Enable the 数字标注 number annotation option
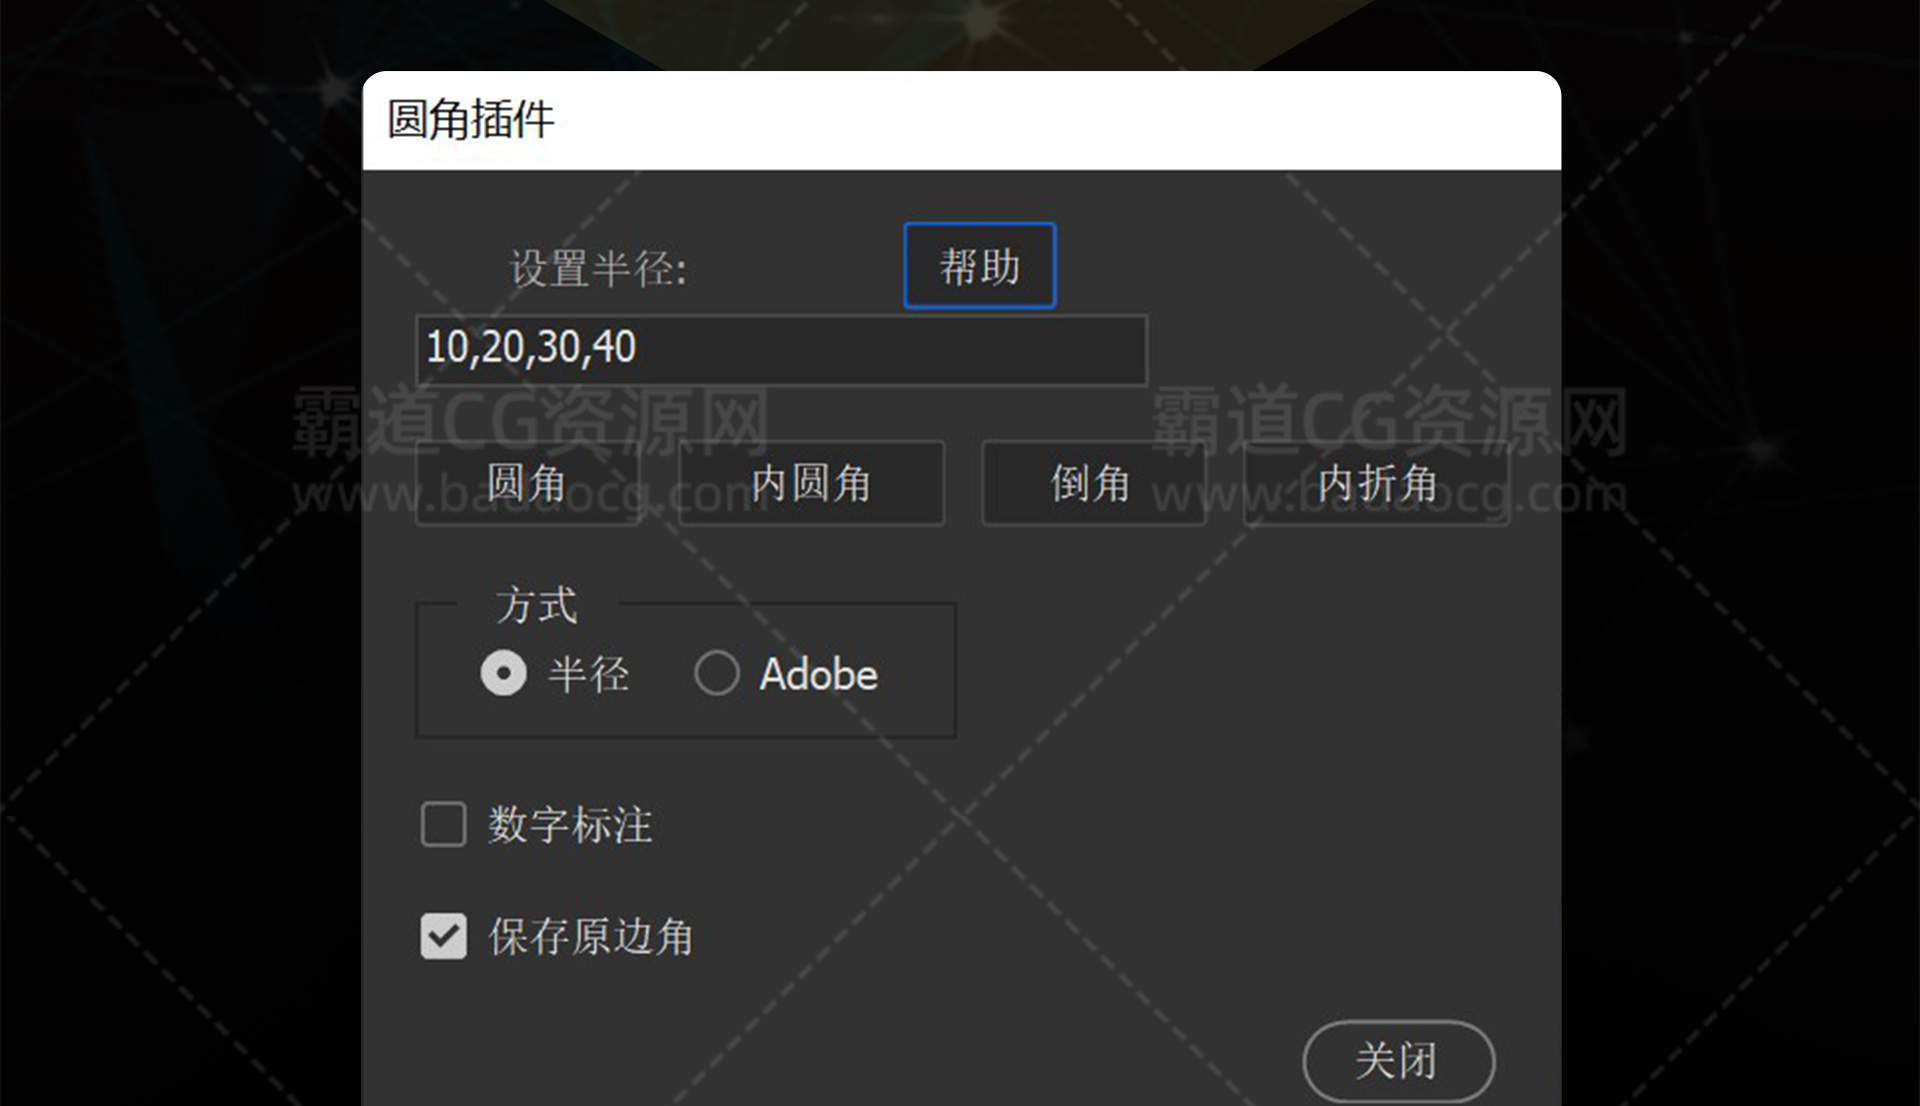Viewport: 1920px width, 1106px height. 443,825
